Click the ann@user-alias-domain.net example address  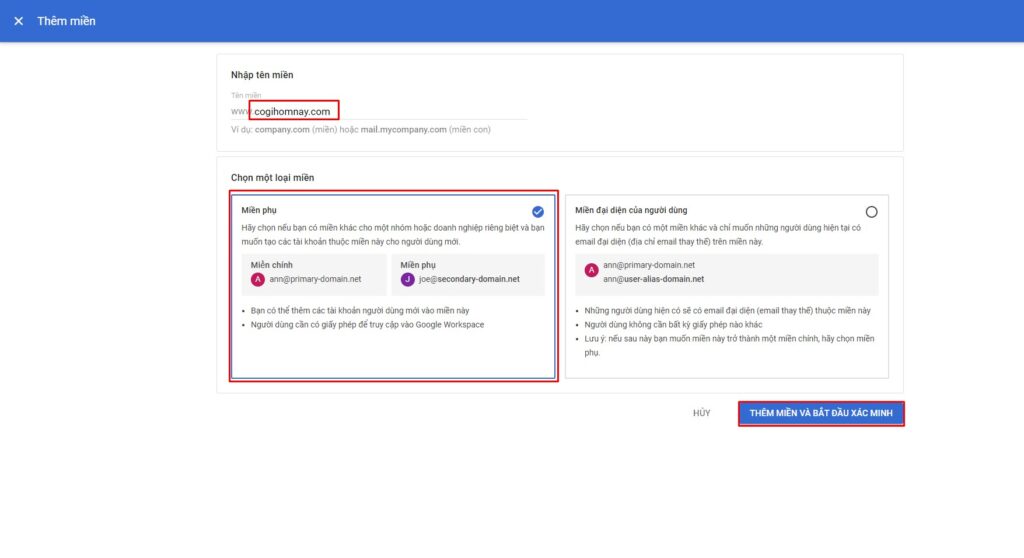pyautogui.click(x=653, y=279)
